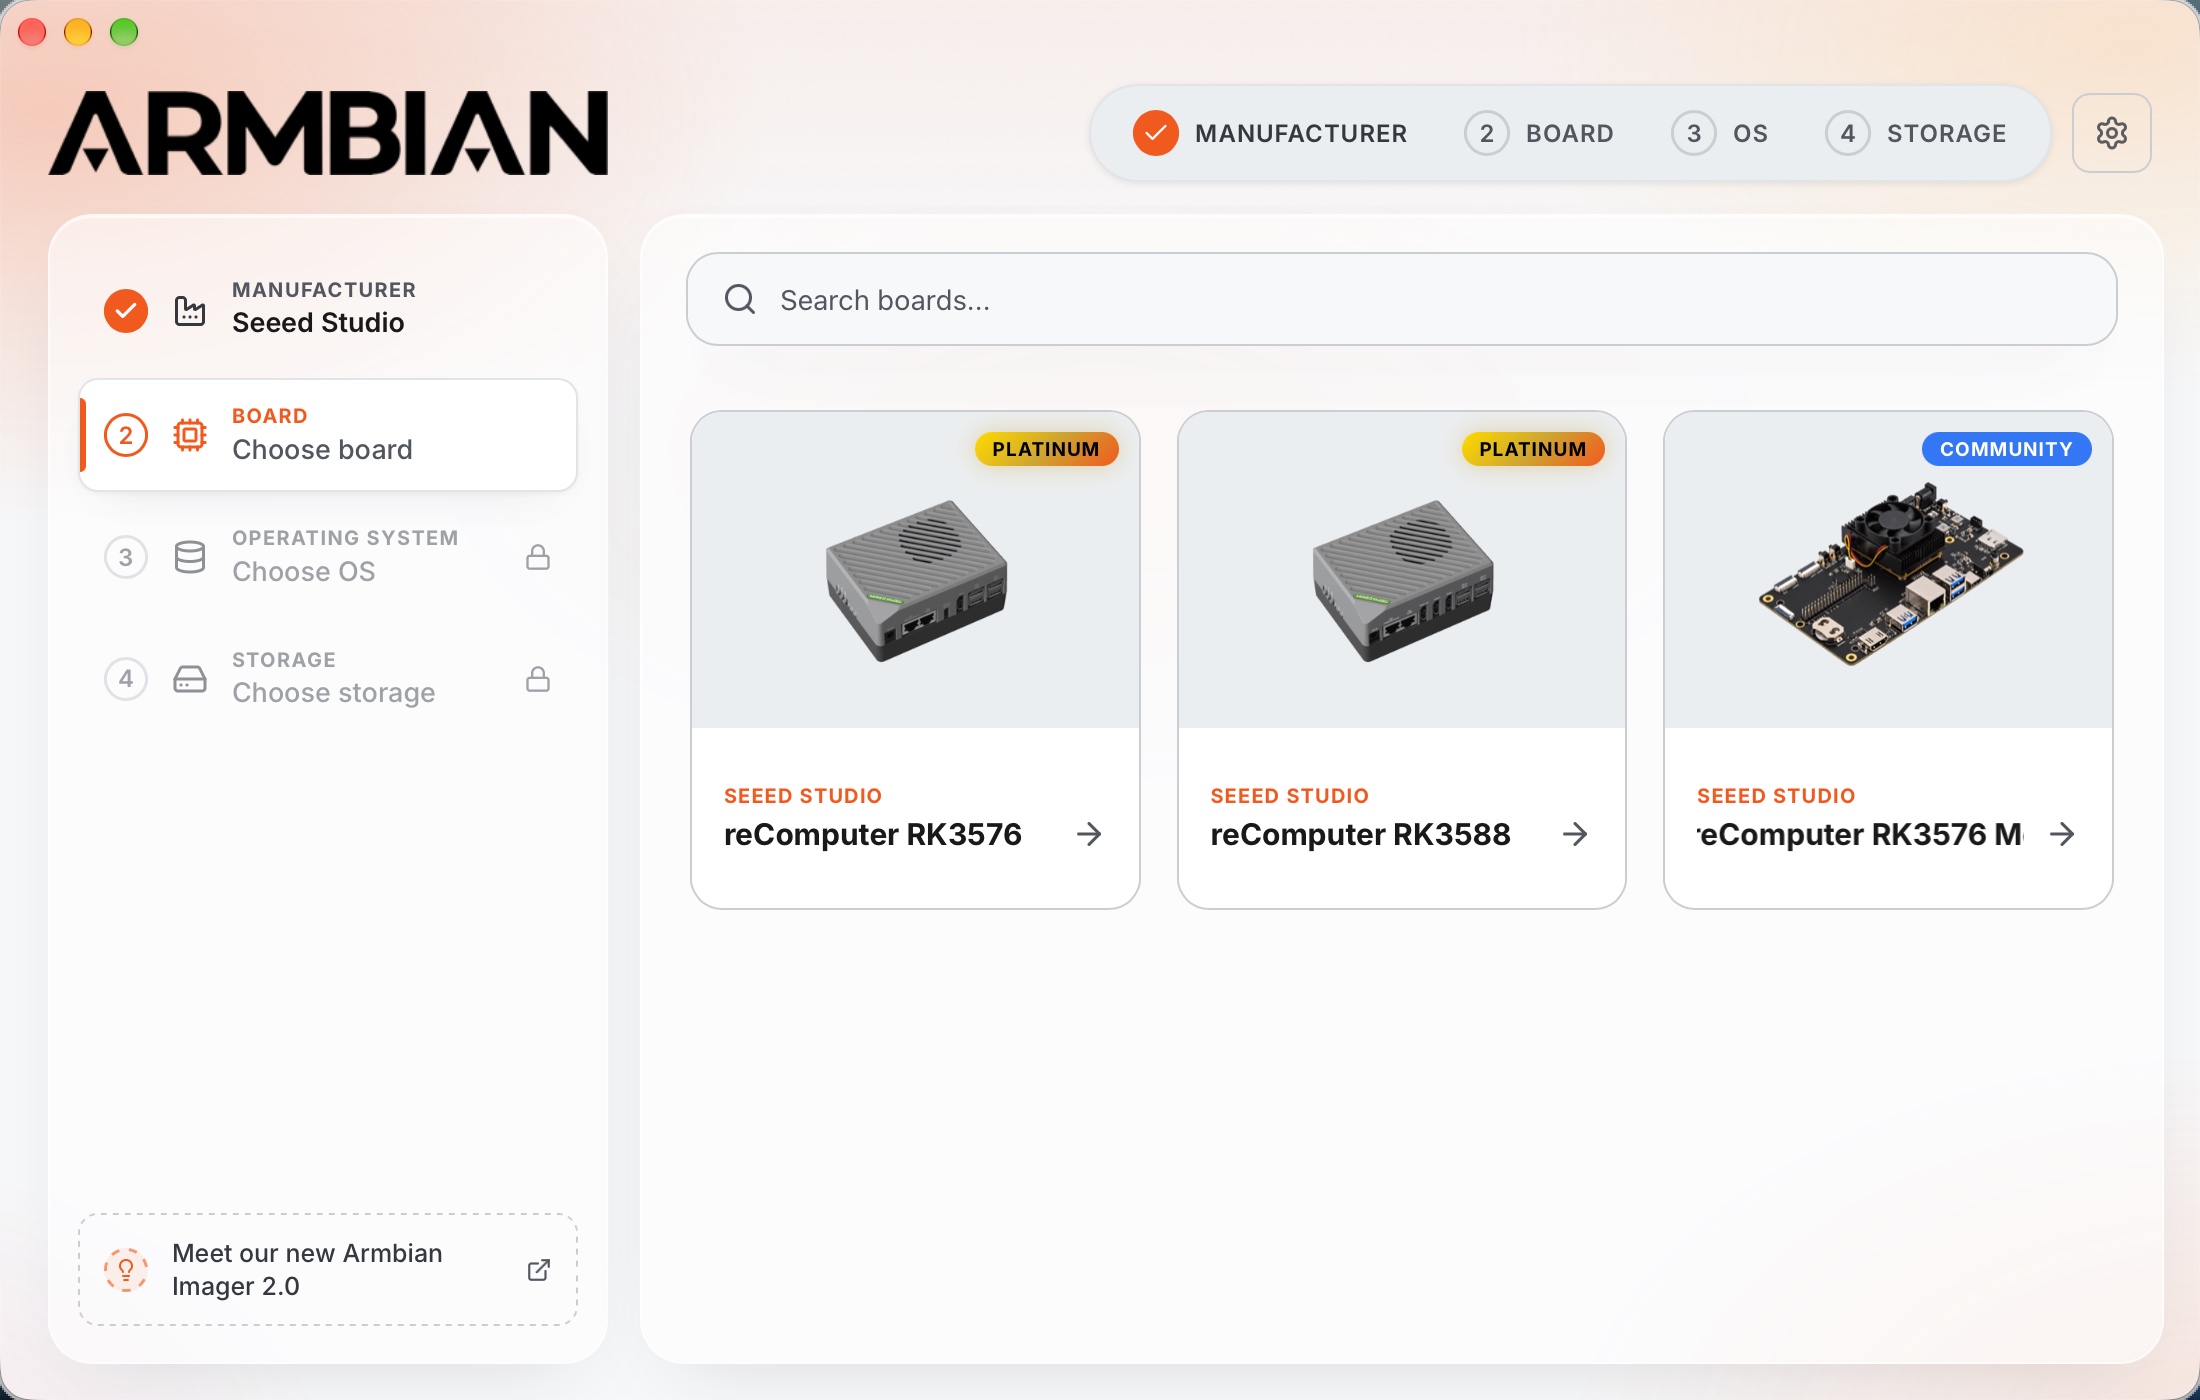The image size is (2200, 1400).
Task: Click the reComputer RK3588 title text
Action: point(1360,834)
